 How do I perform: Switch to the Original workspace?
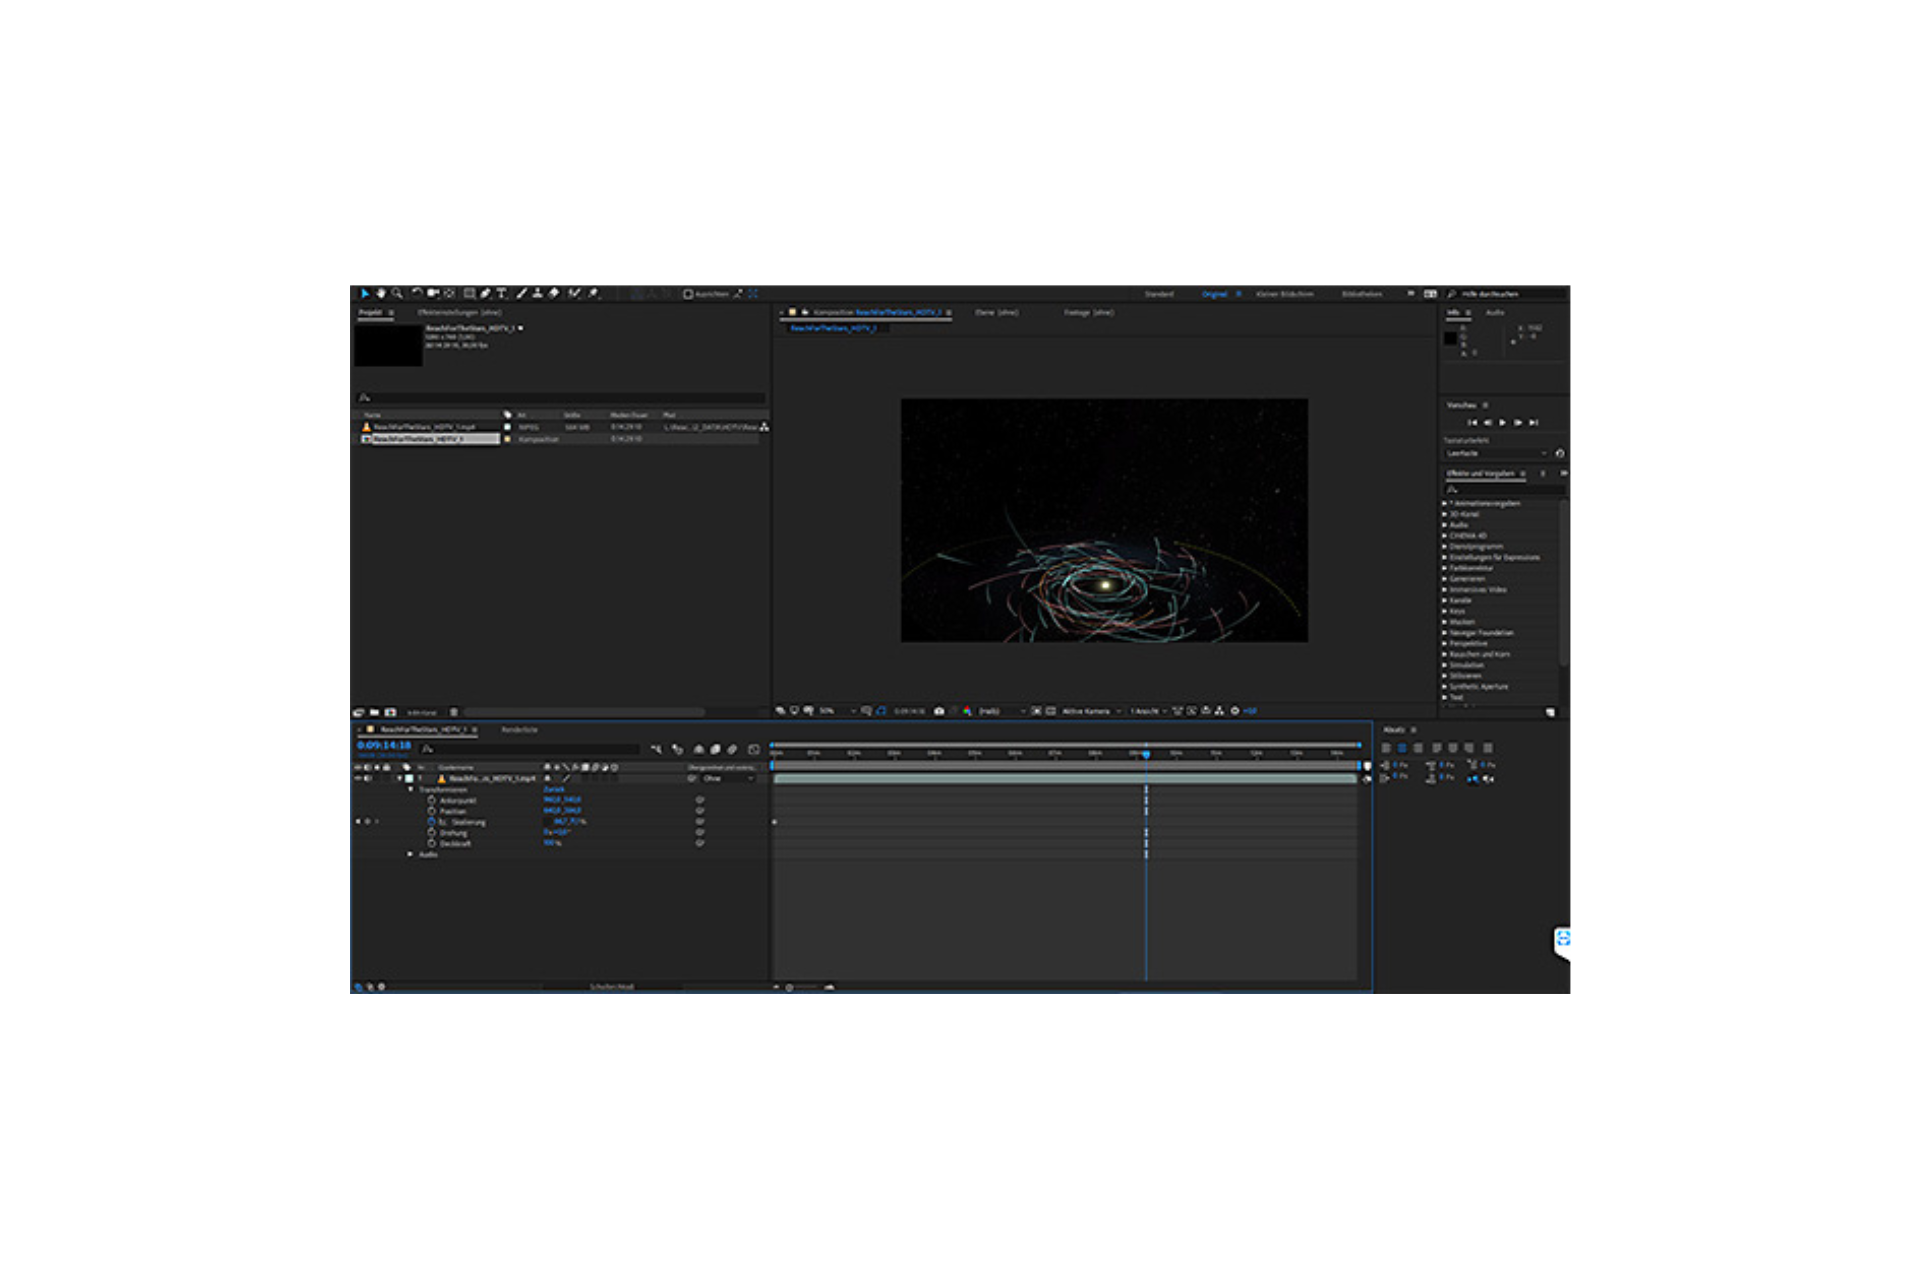click(1214, 294)
